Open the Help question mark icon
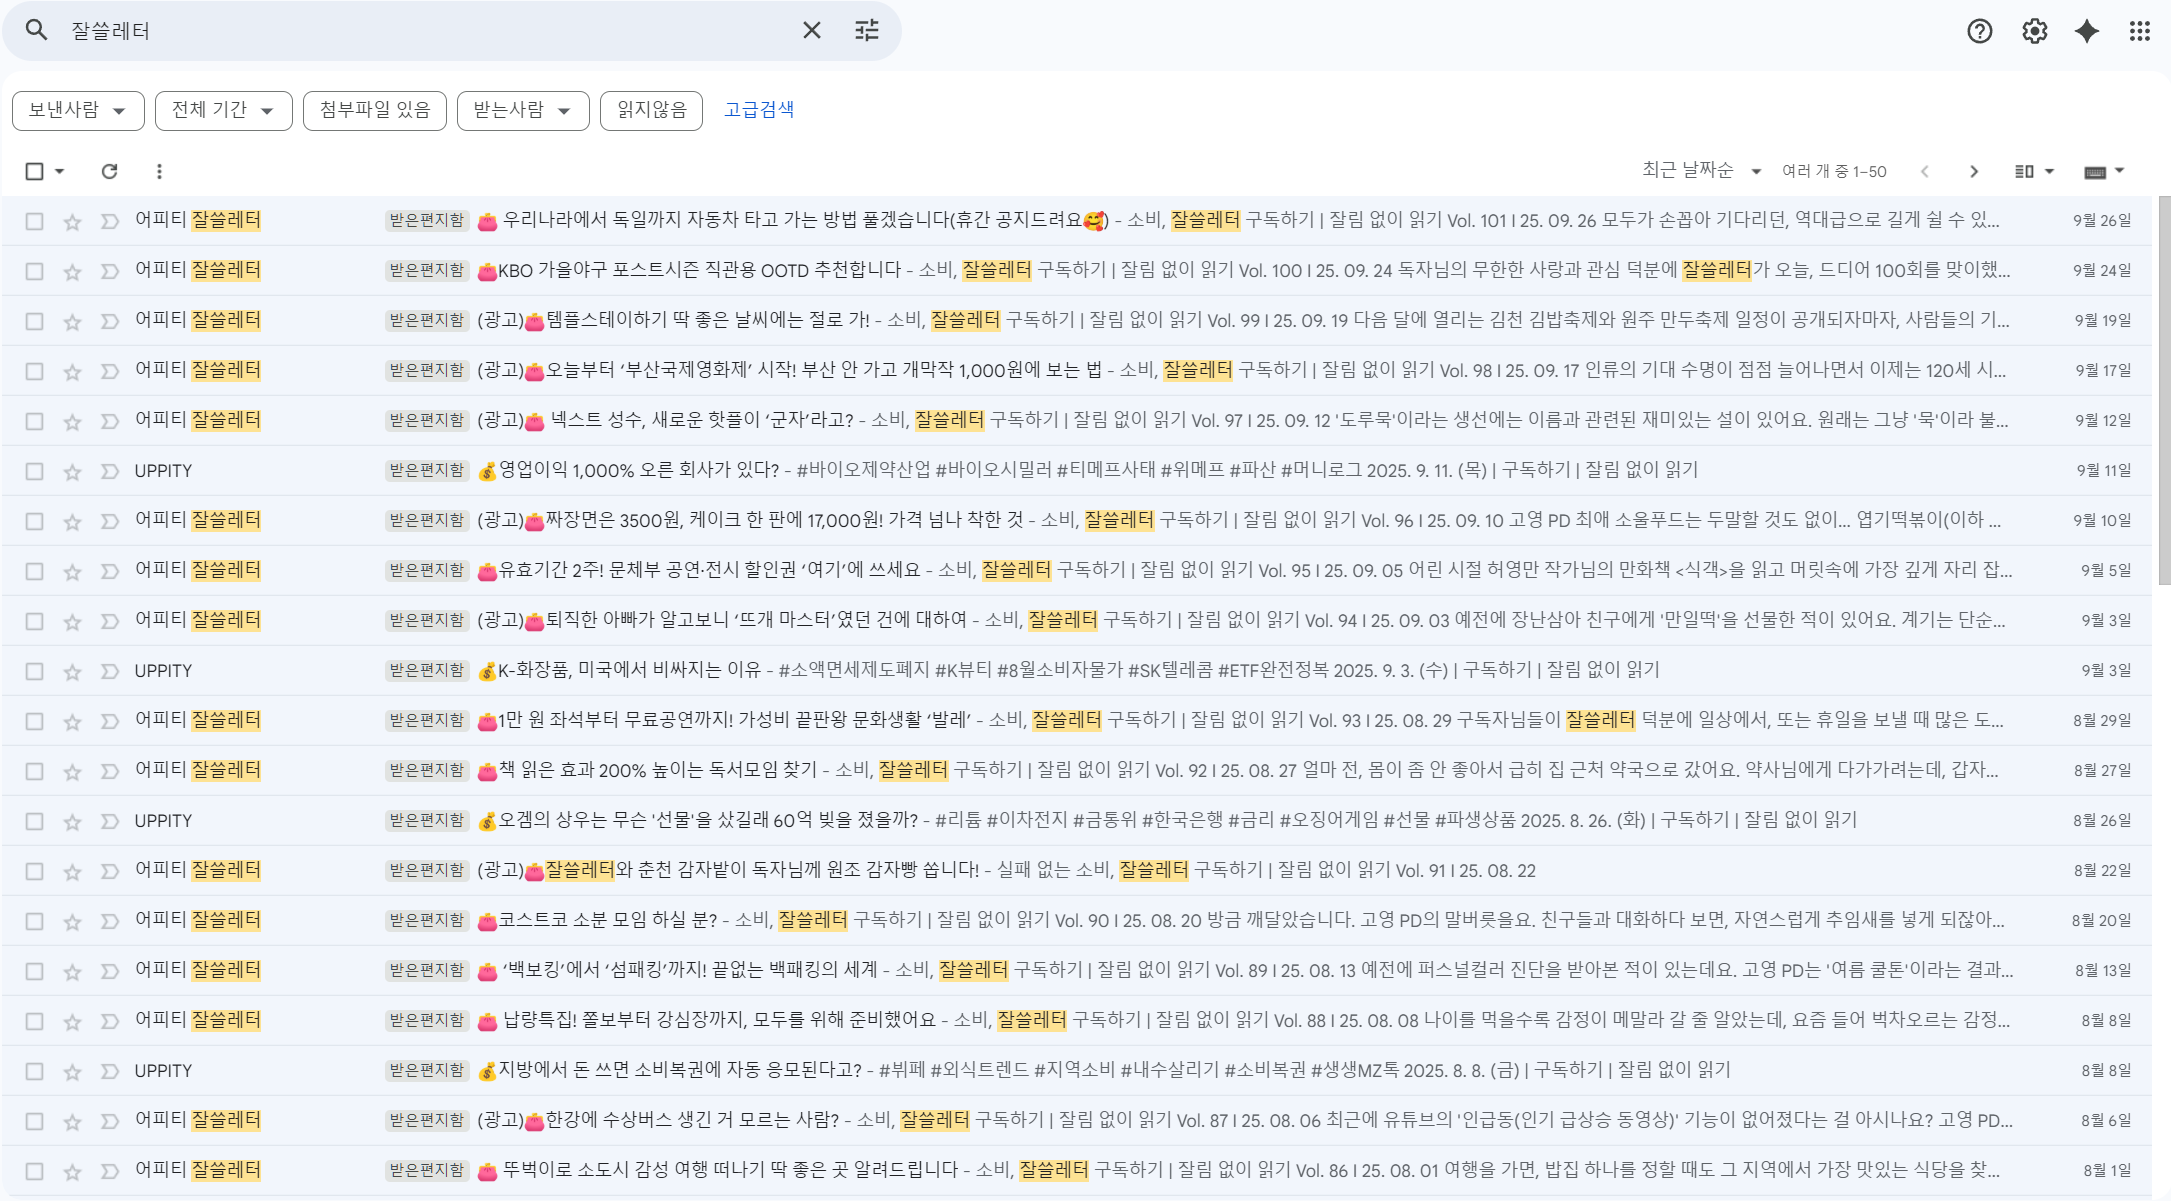 tap(1979, 31)
